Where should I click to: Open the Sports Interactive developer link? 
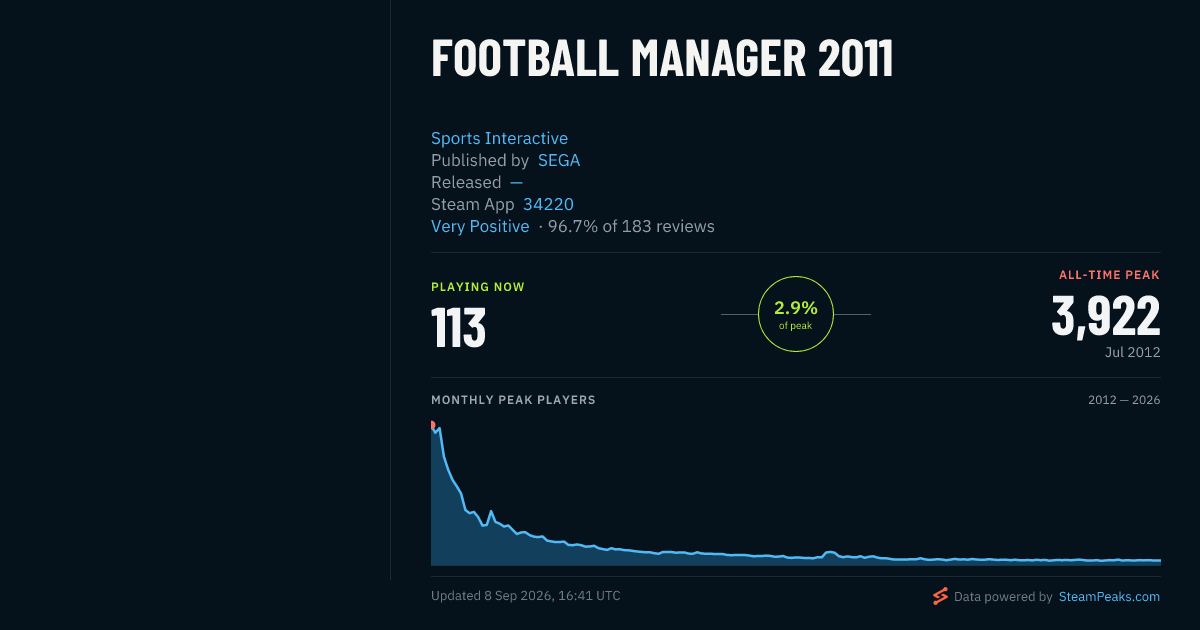click(x=499, y=138)
